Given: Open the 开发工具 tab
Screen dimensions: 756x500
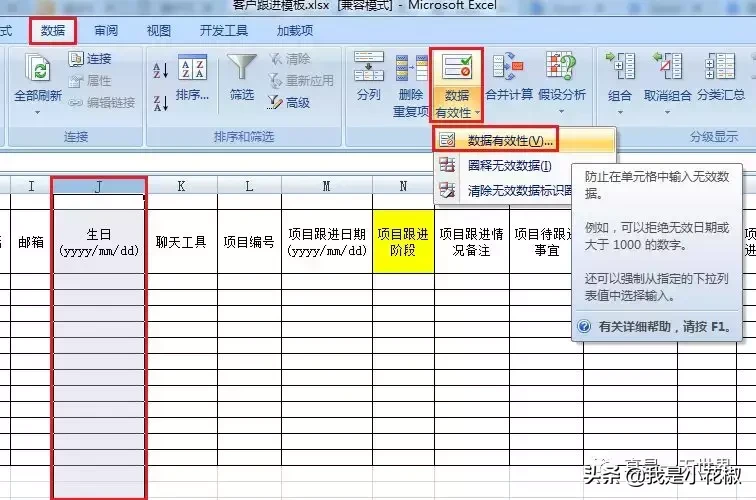Looking at the screenshot, I should 224,31.
